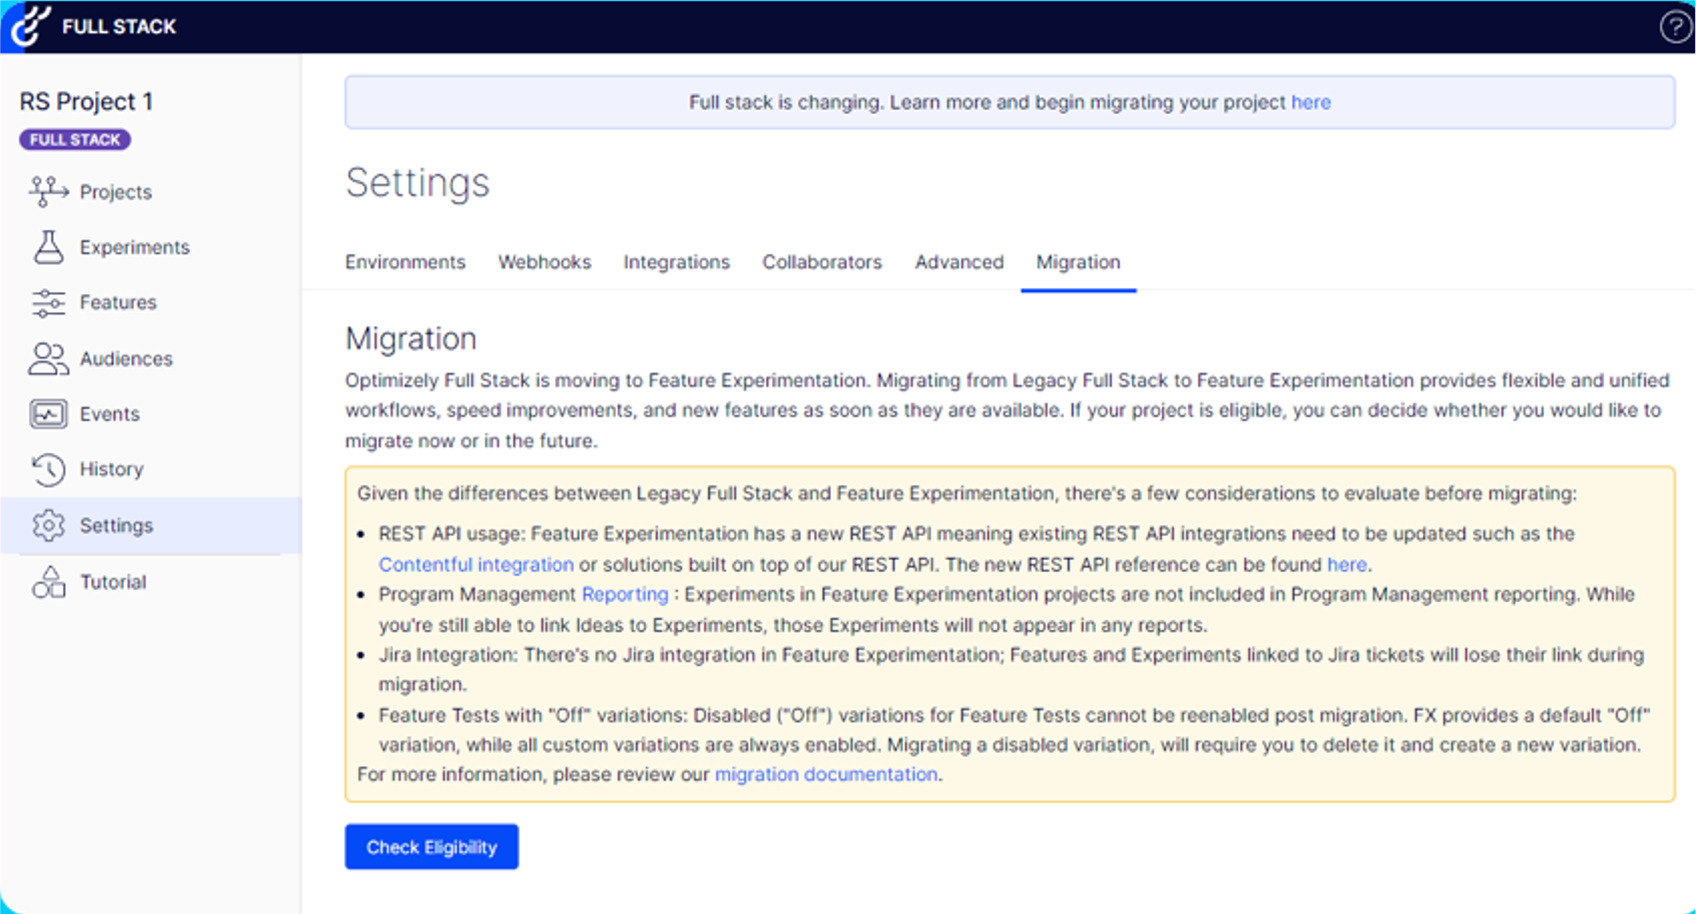The width and height of the screenshot is (1696, 914).
Task: Select the Migration tab
Action: point(1078,262)
